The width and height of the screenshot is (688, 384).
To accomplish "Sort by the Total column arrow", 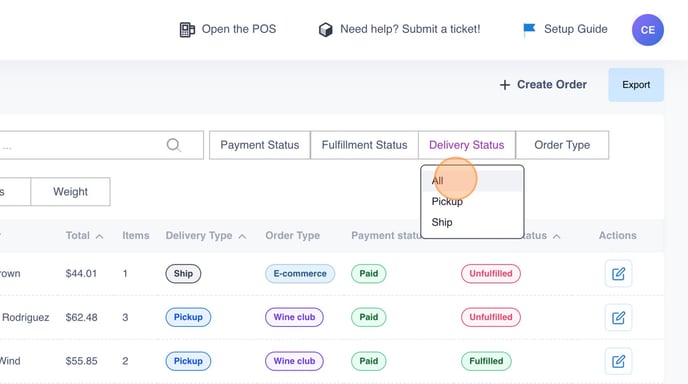I will [x=100, y=236].
